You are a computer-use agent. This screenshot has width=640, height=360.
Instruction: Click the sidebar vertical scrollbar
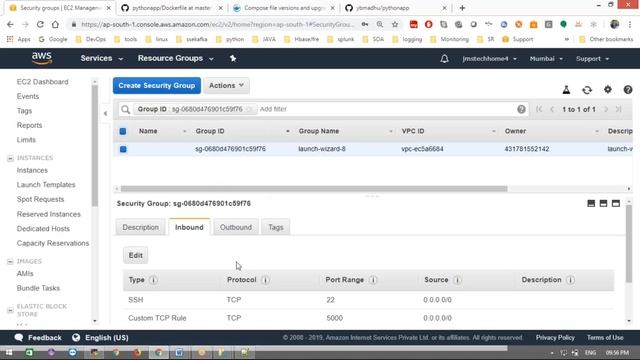pos(95,146)
